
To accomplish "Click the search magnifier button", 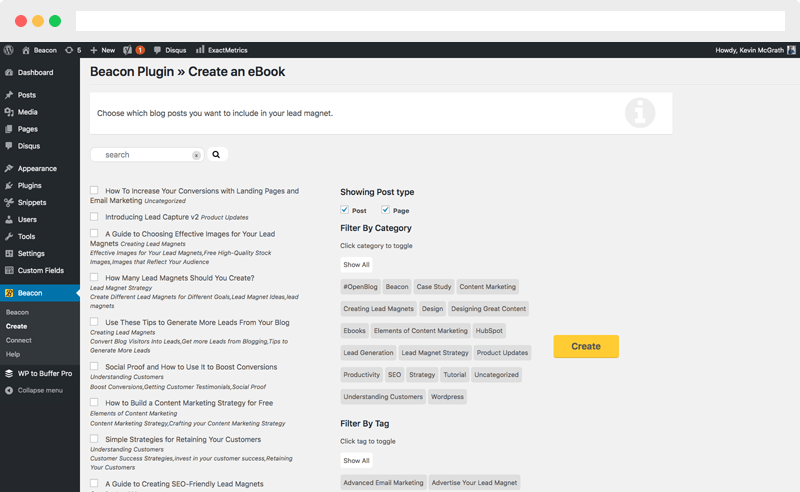I will (x=216, y=155).
